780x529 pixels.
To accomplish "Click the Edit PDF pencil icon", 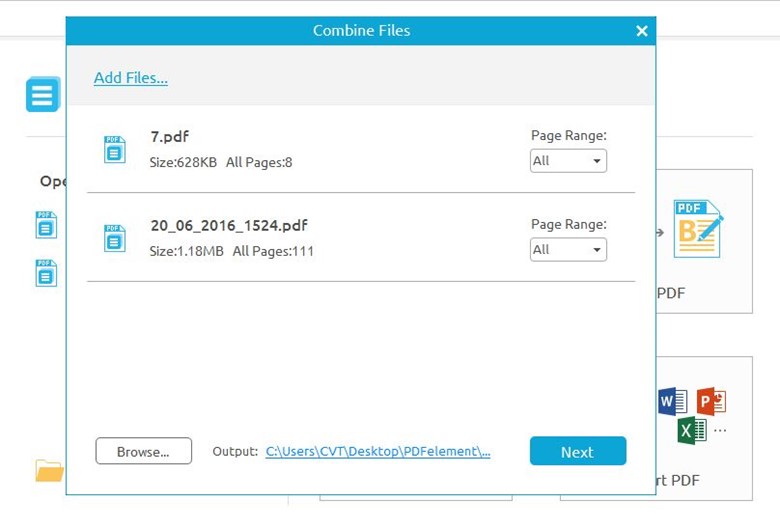I will tap(698, 229).
